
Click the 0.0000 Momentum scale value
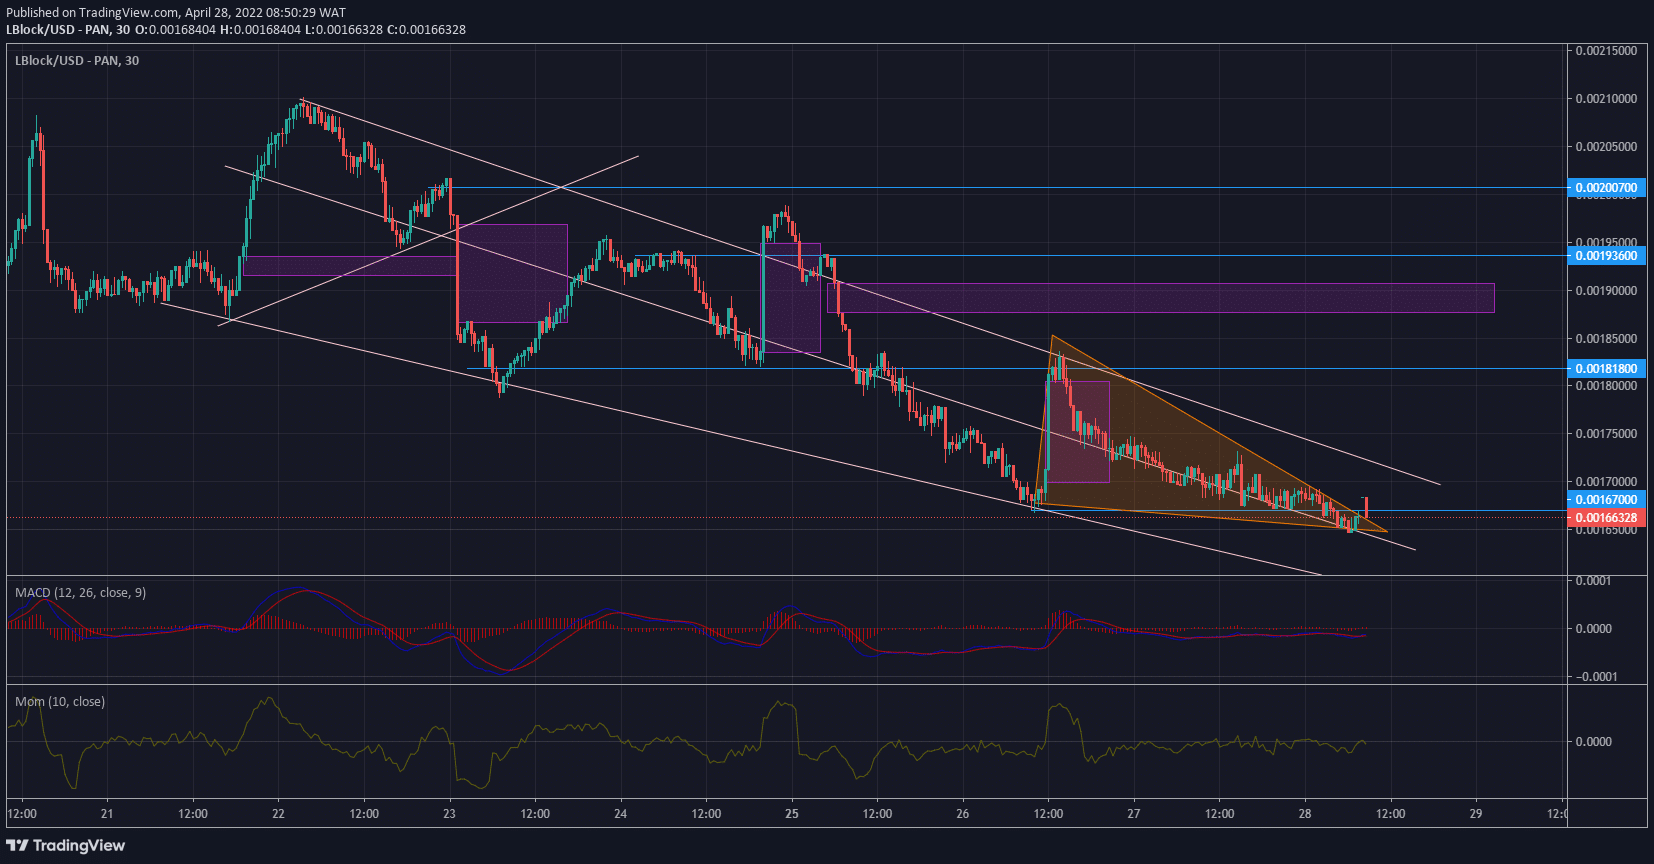(1594, 742)
